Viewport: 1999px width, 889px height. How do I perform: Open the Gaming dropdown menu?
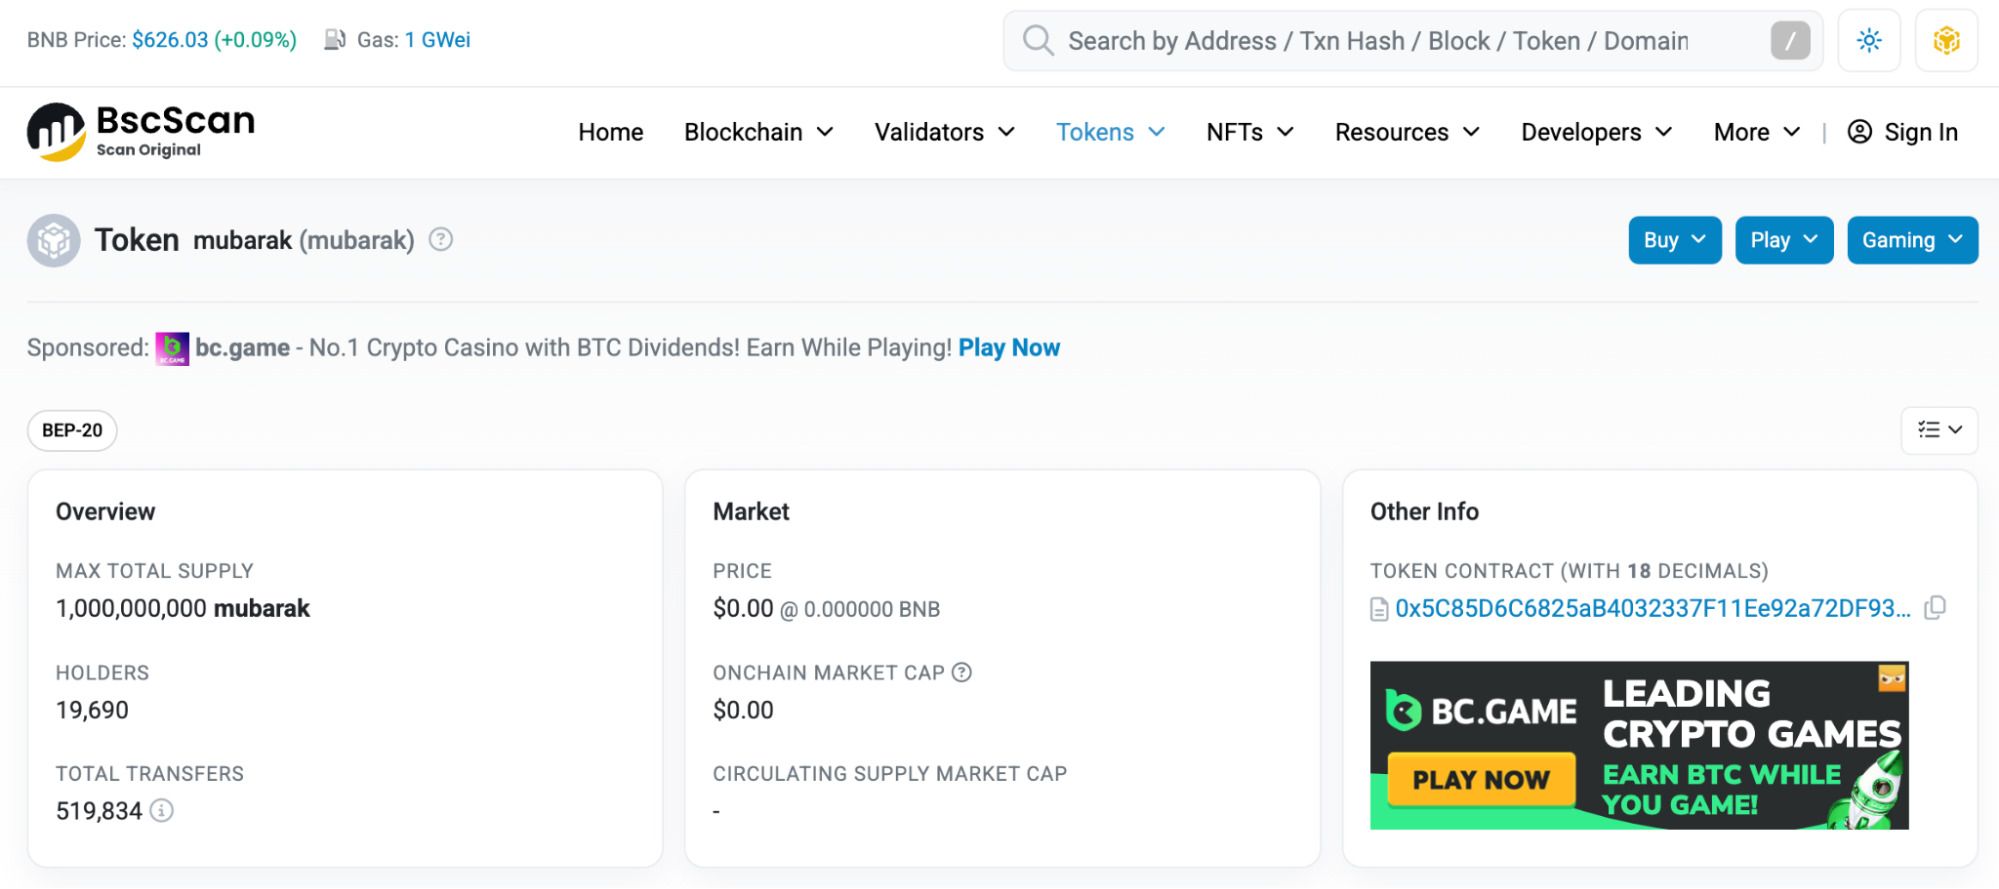(x=1911, y=240)
